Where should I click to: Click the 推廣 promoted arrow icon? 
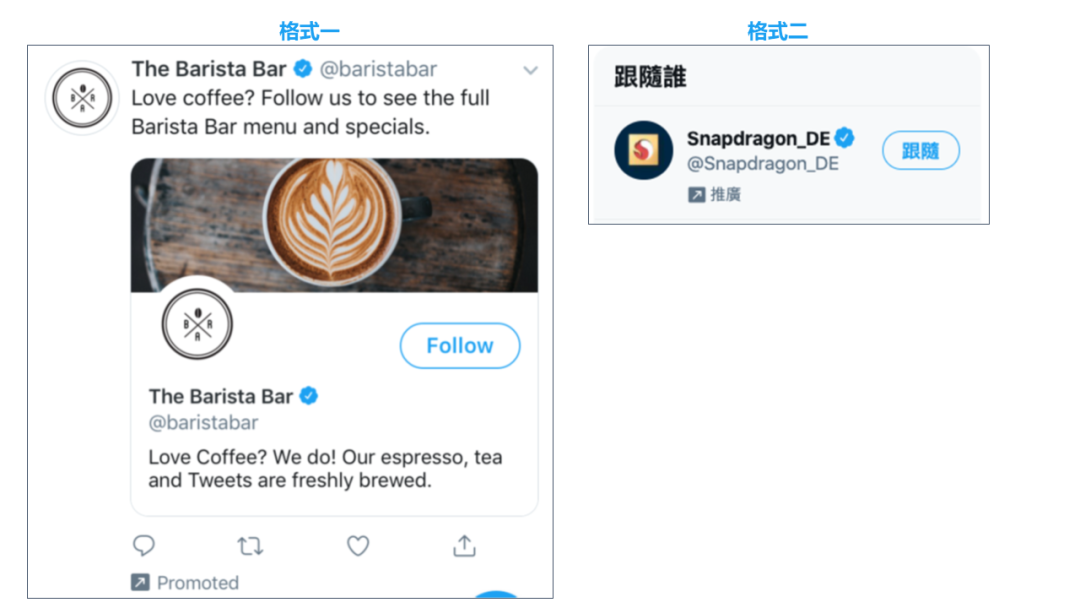pos(696,195)
